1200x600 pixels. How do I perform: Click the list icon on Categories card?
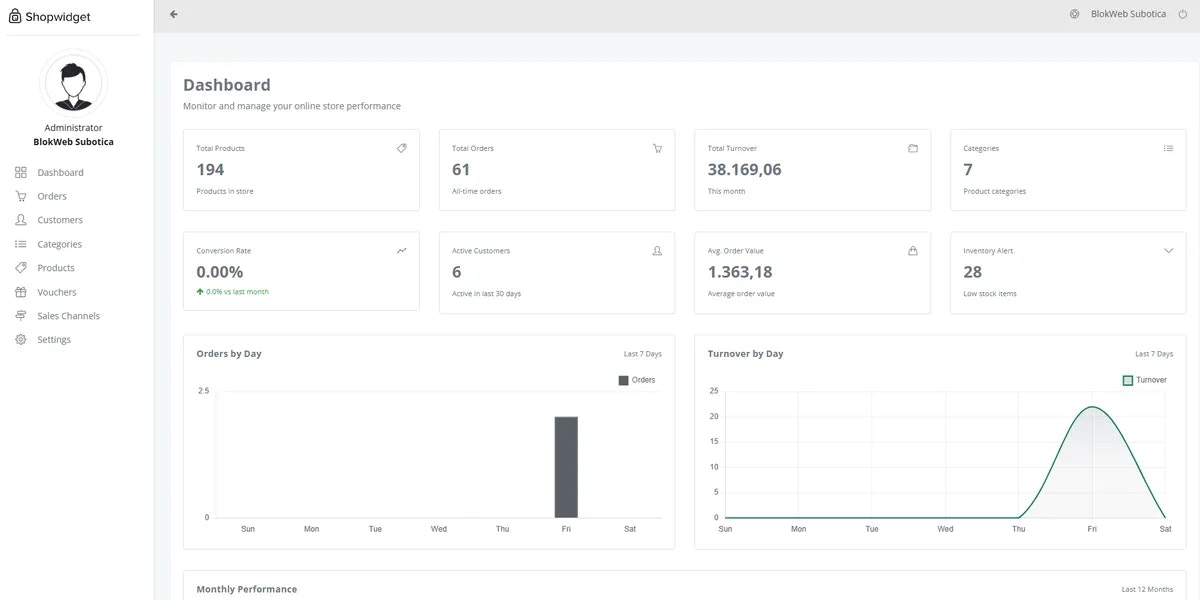1168,148
